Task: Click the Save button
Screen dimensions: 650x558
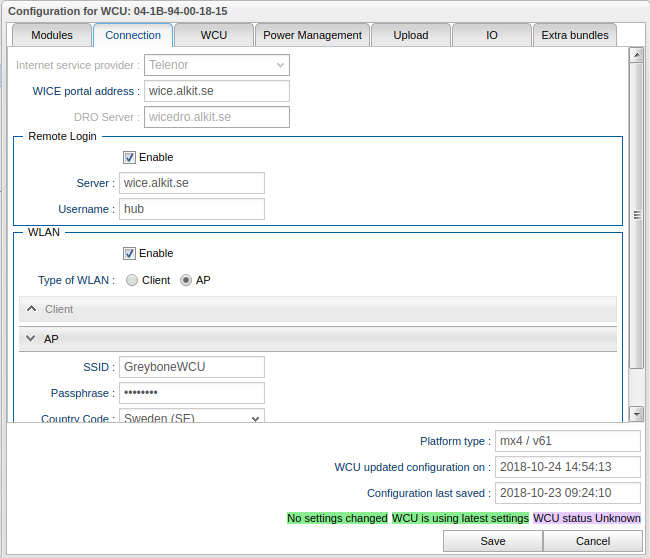Action: [492, 541]
